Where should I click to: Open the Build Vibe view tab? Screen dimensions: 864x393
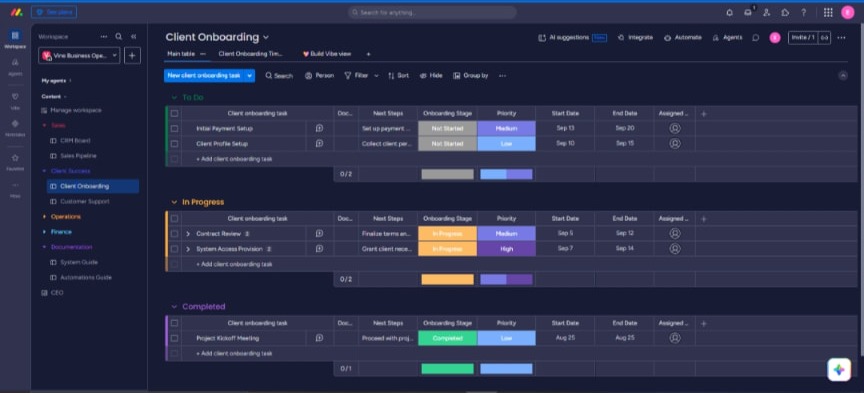coord(327,53)
